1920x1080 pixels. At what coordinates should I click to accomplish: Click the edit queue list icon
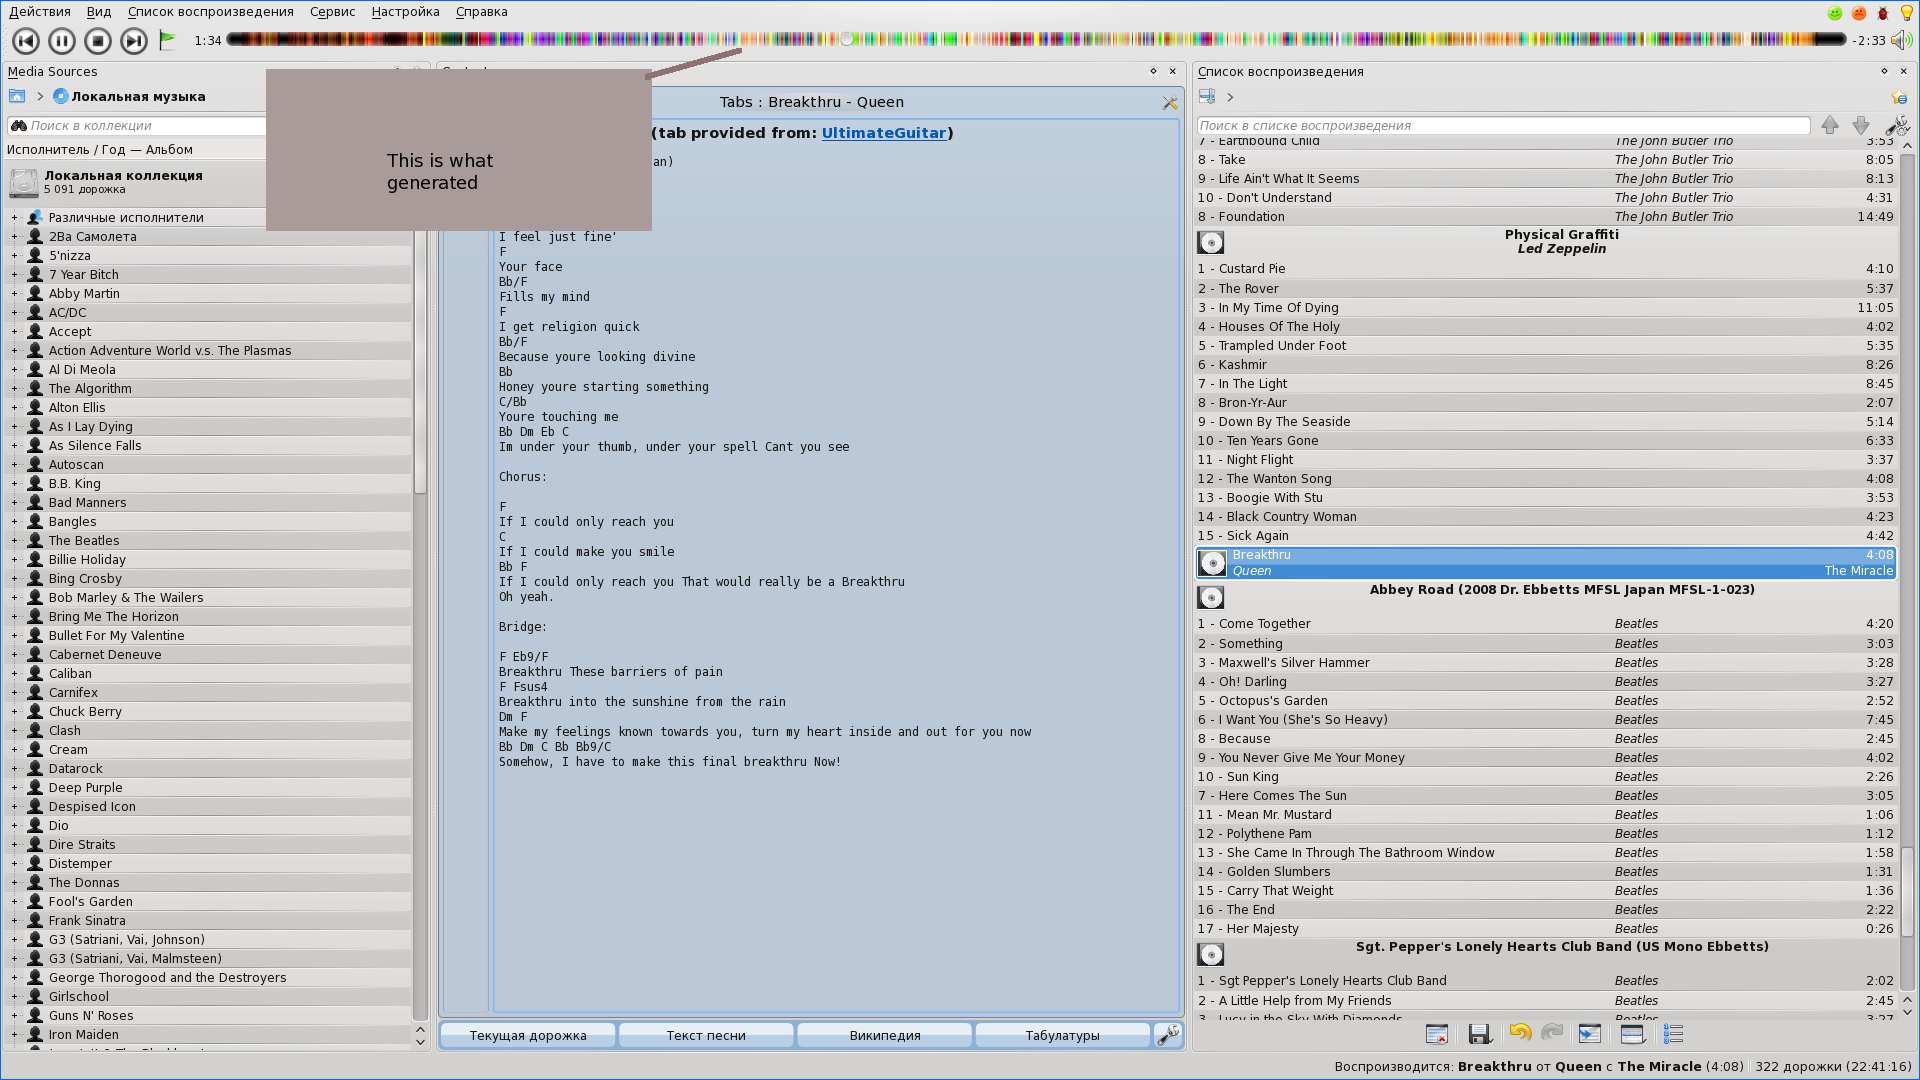coord(1674,1035)
